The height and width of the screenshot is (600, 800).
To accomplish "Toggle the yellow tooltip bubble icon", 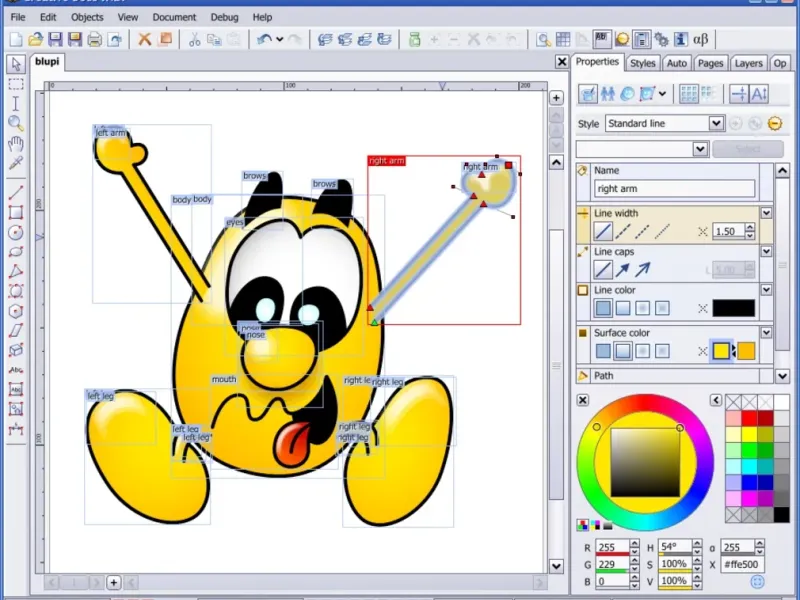I will (622, 39).
